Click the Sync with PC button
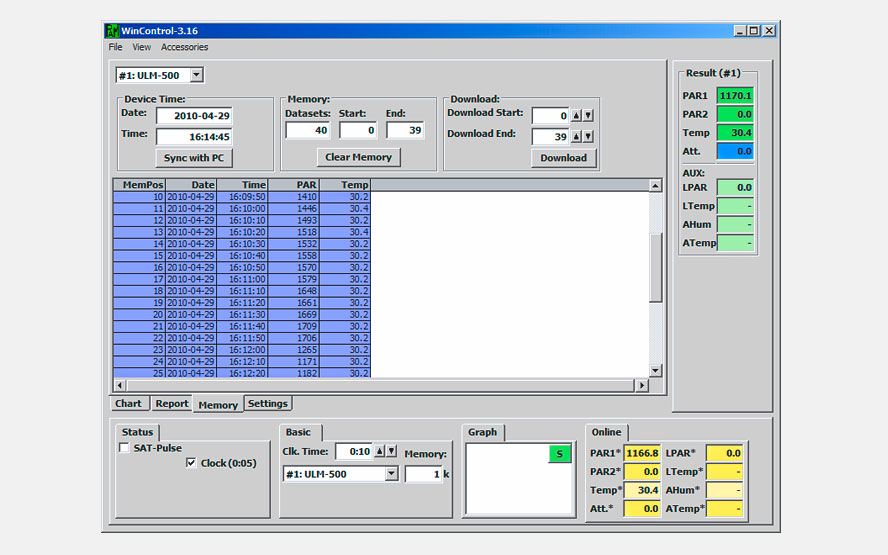The width and height of the screenshot is (888, 555). [x=194, y=157]
